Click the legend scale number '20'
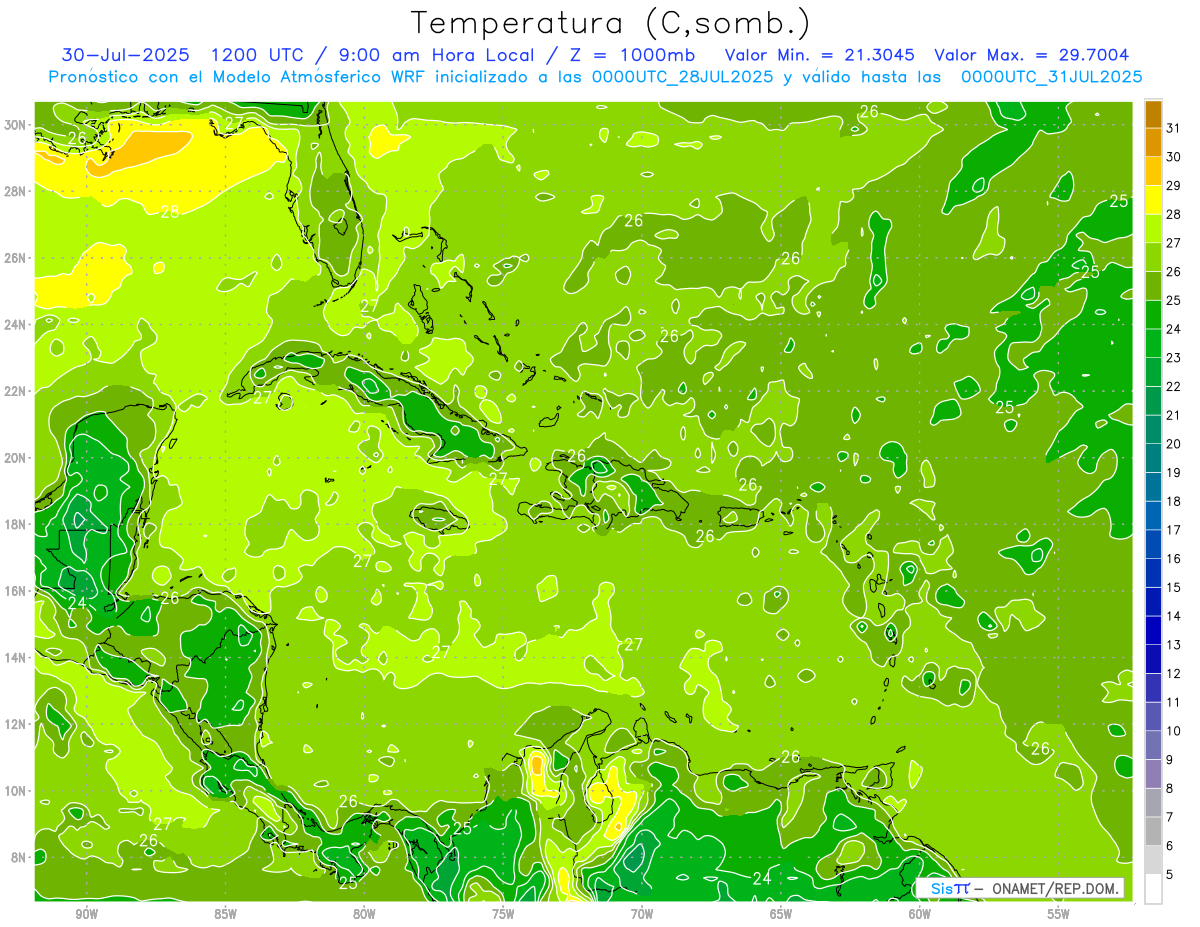 1174,444
